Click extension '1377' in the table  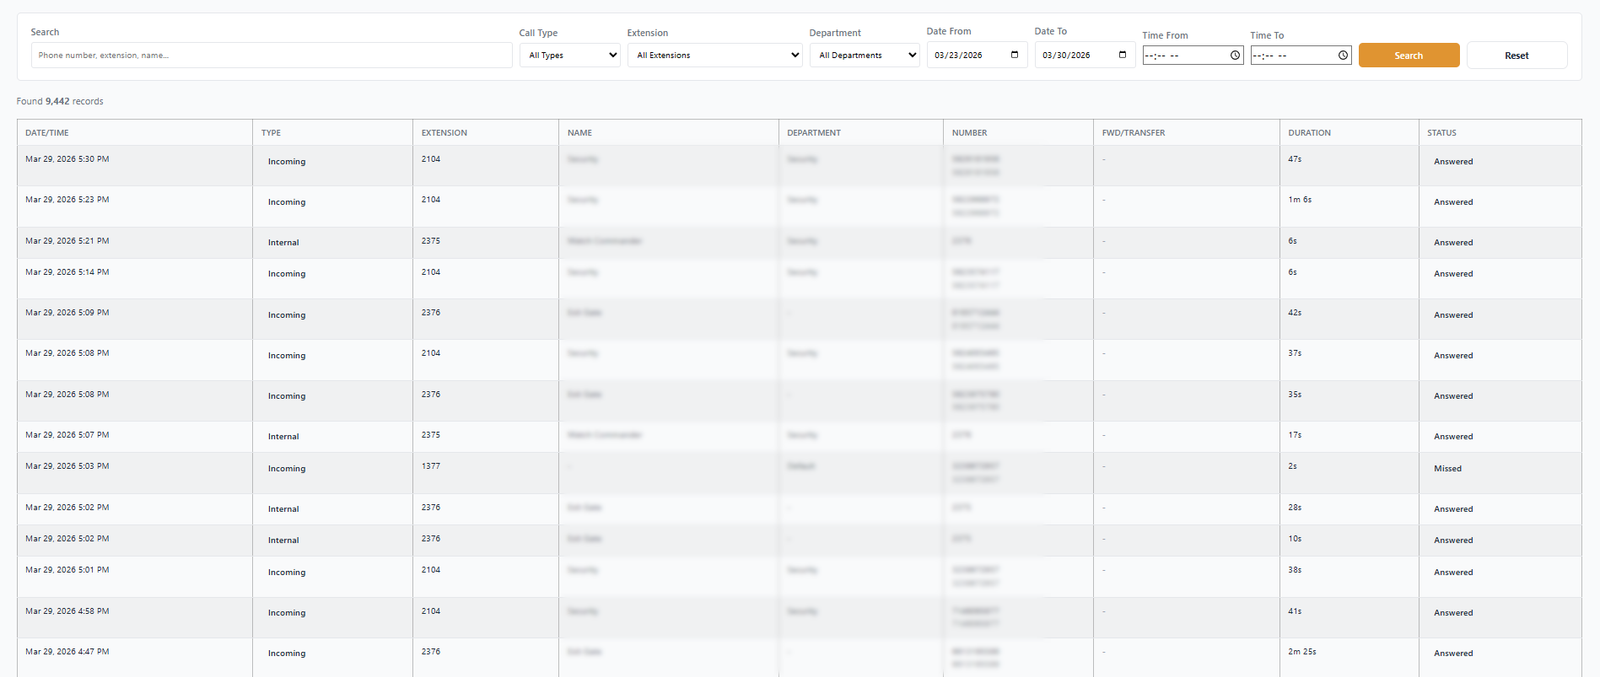pyautogui.click(x=431, y=466)
